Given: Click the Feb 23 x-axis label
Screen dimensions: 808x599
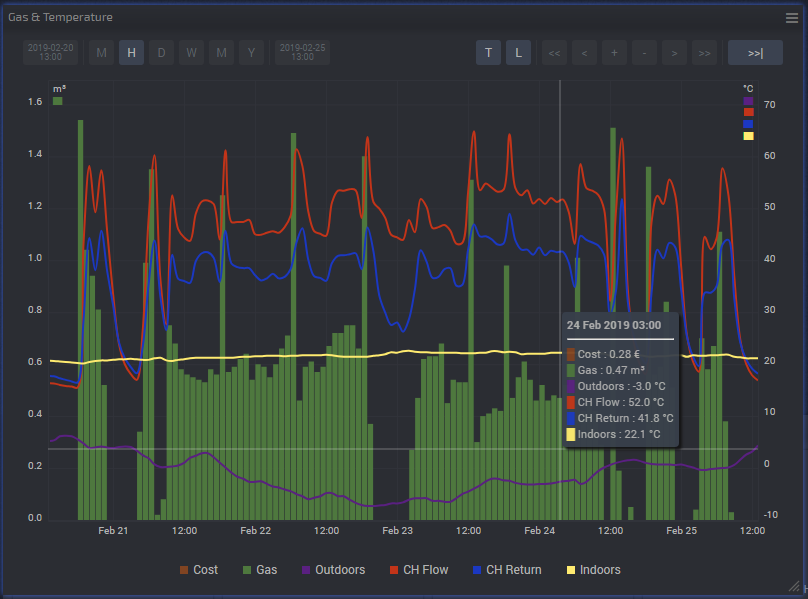Looking at the screenshot, I should click(x=397, y=530).
